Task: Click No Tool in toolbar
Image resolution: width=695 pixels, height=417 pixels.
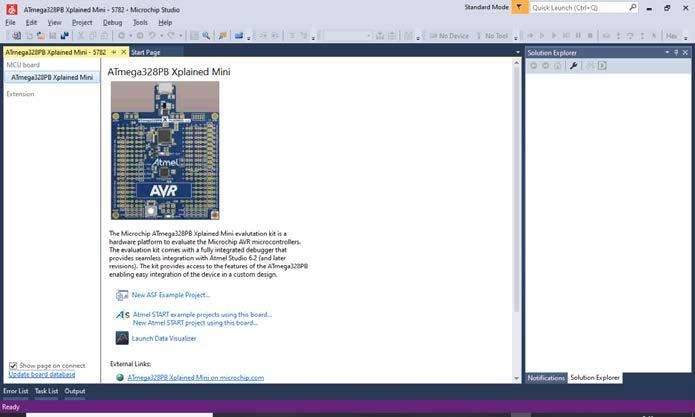Action: tap(492, 36)
